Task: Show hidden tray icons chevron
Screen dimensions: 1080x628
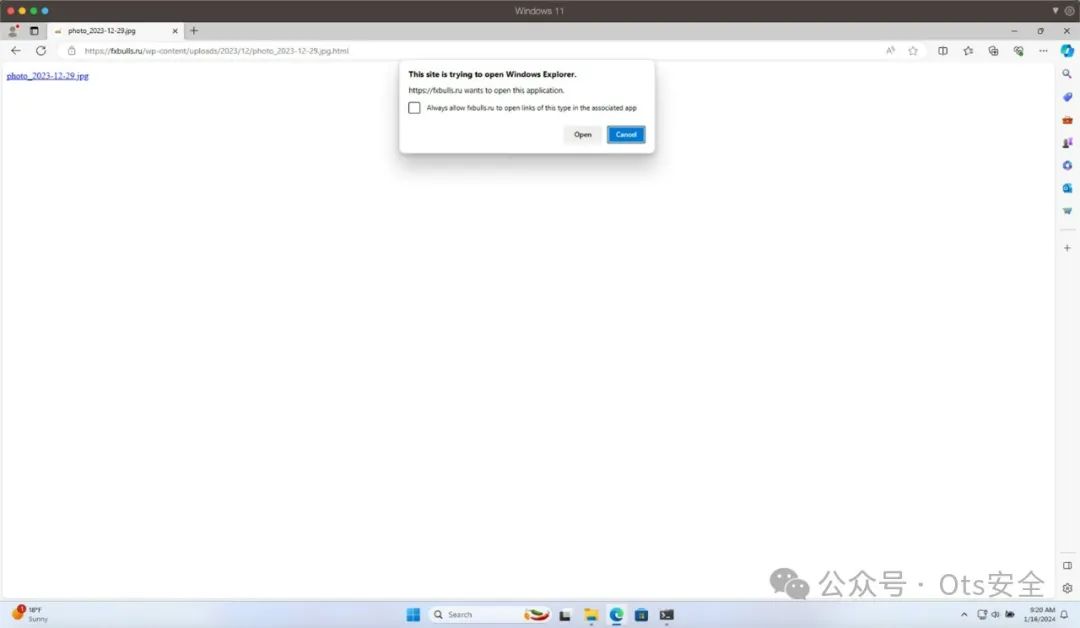Action: pyautogui.click(x=964, y=614)
